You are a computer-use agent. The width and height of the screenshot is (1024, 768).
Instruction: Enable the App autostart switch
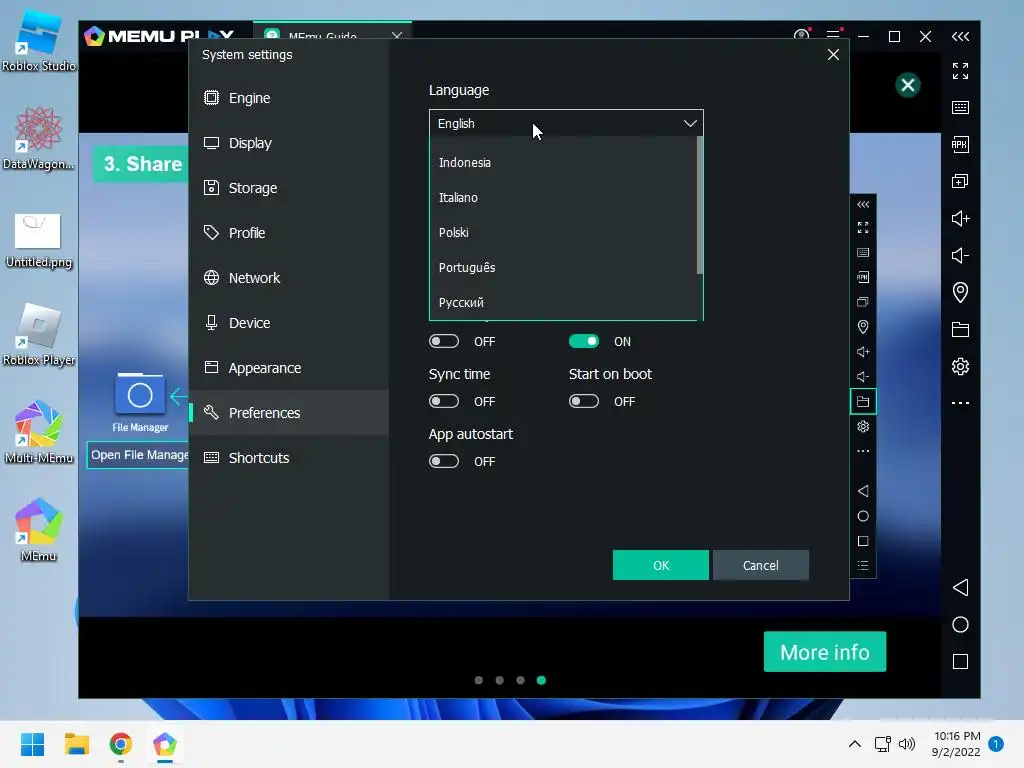click(444, 461)
